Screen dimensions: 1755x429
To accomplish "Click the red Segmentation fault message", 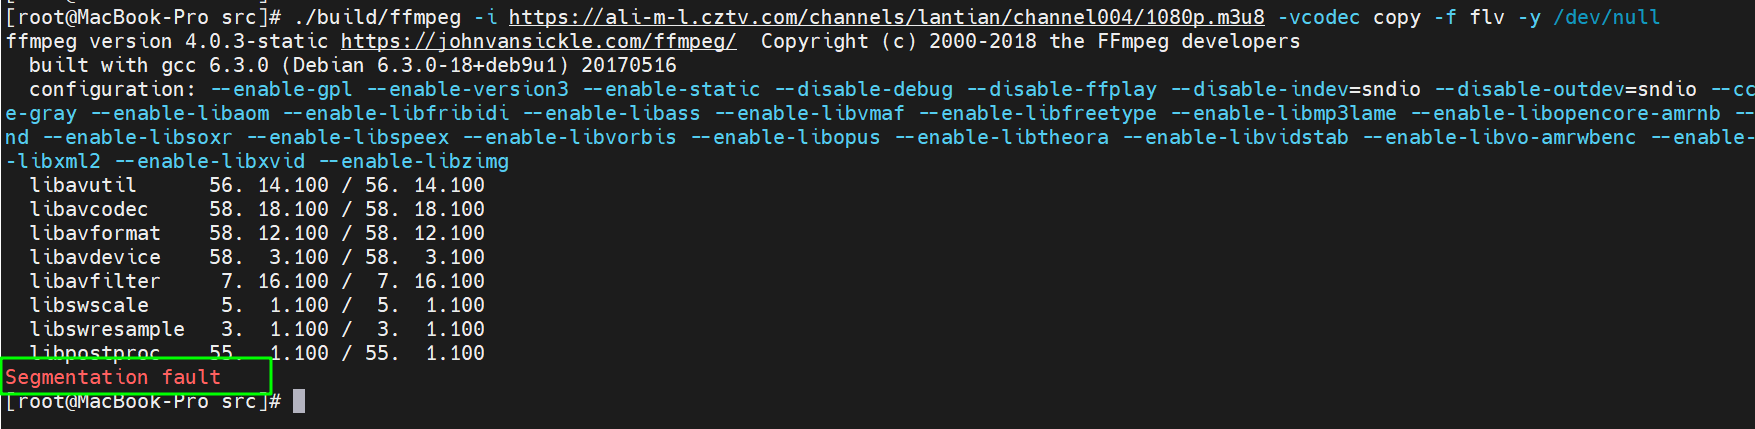I will [113, 377].
